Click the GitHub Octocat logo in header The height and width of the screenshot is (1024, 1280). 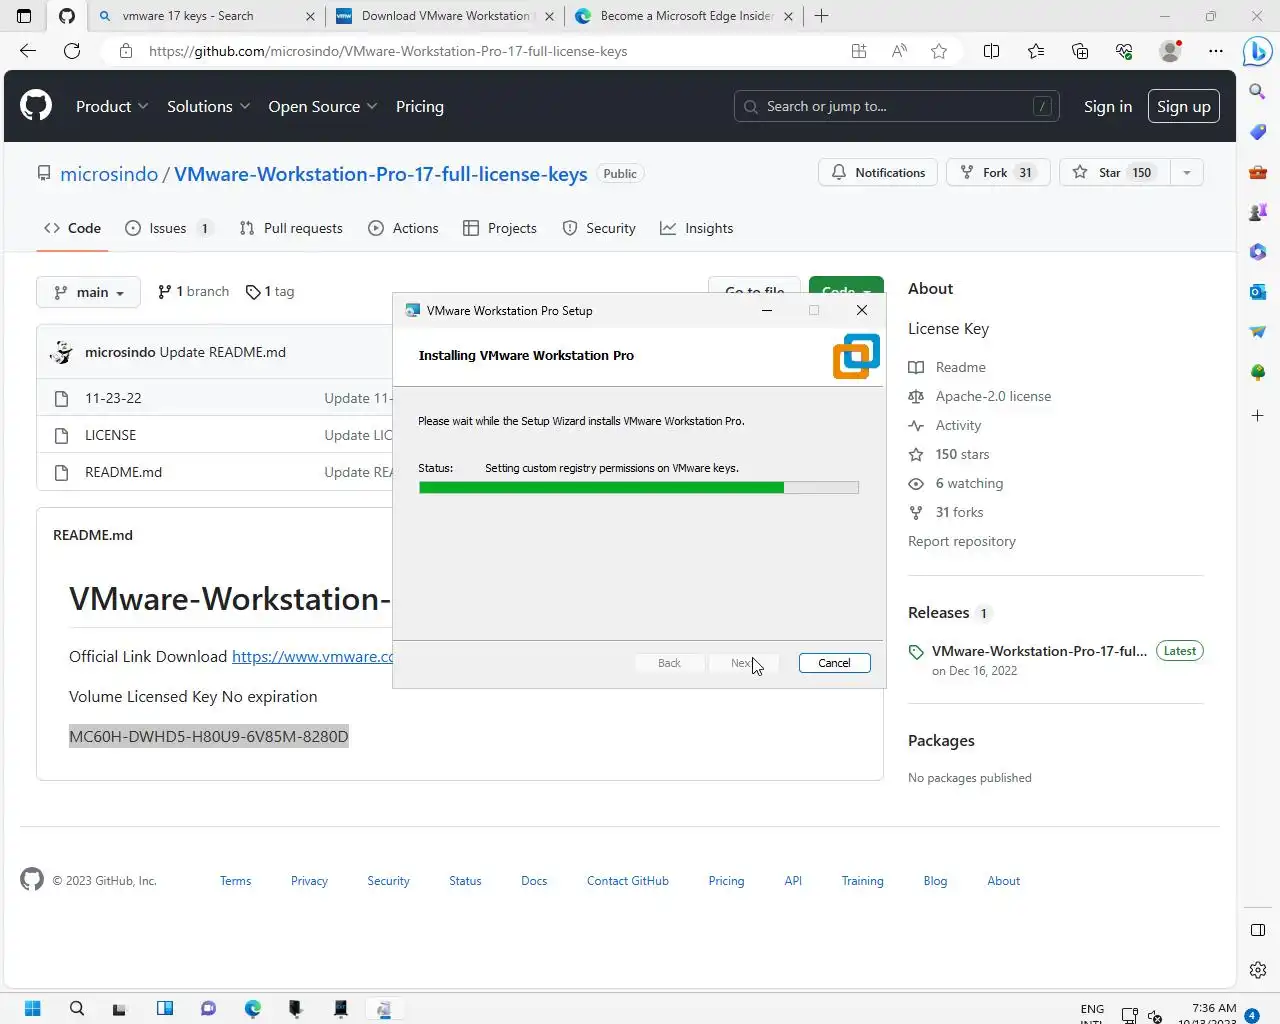click(x=36, y=105)
